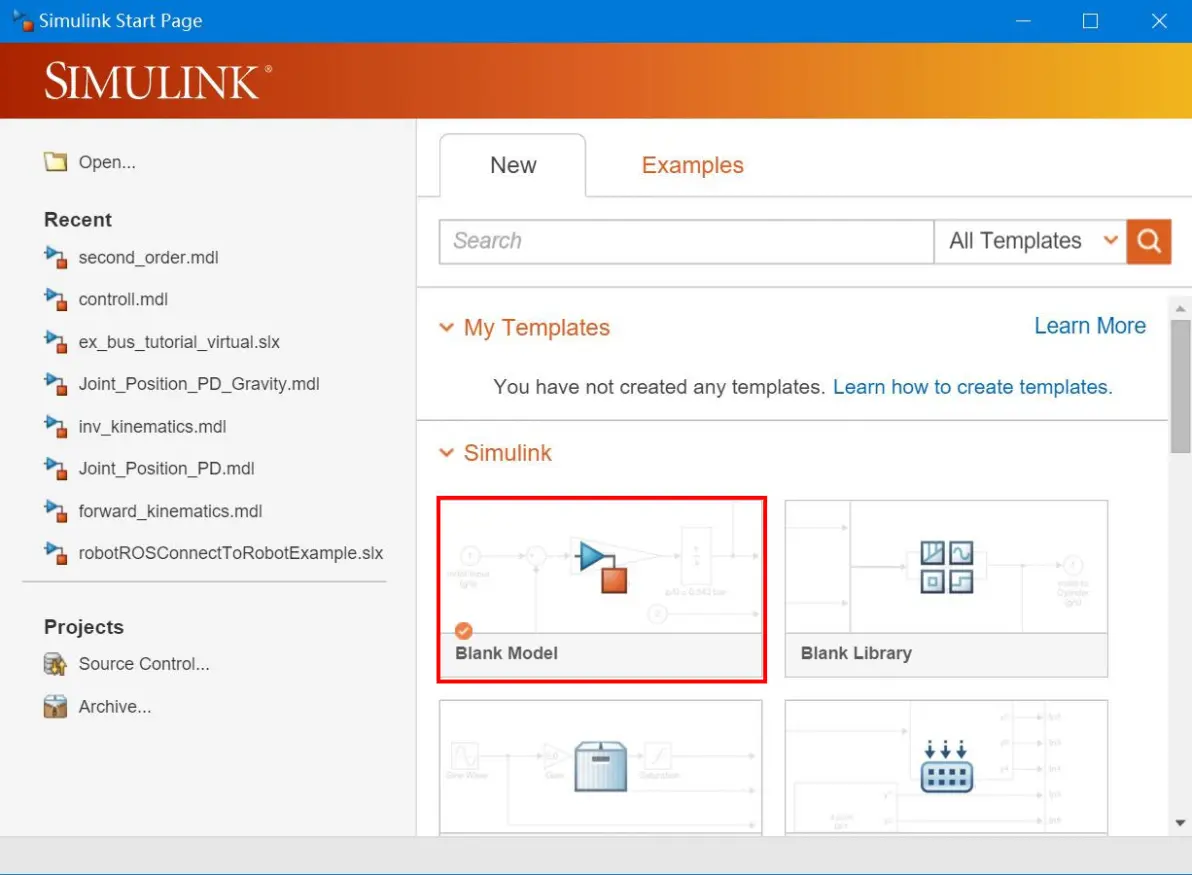
Task: Click the icon beside Joint_Position_PD_Gravity.mdl
Action: (x=55, y=384)
